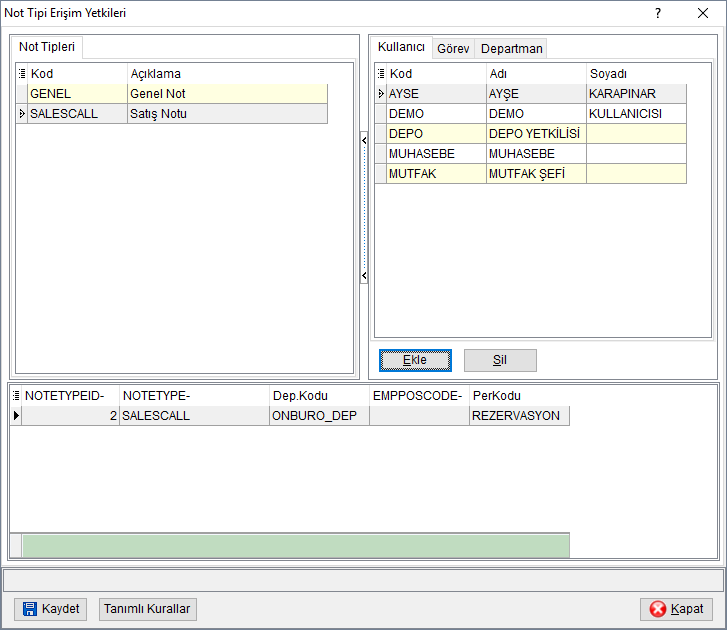Screen dimensions: 727x630
Task: Click the PerKodu column header
Action: tap(519, 395)
